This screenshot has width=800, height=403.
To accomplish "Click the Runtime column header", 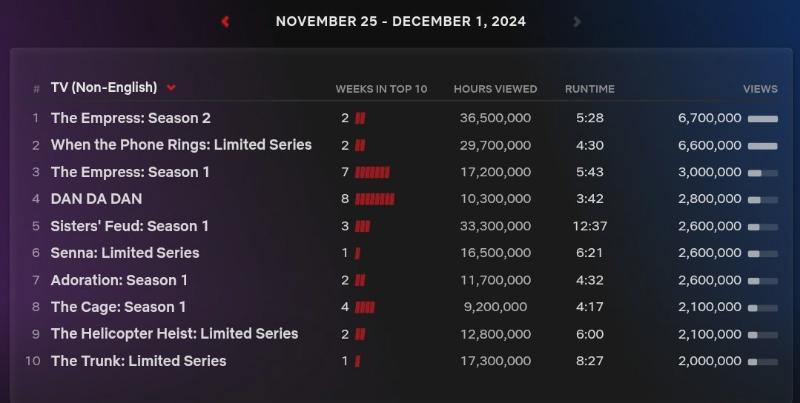I will pos(590,89).
